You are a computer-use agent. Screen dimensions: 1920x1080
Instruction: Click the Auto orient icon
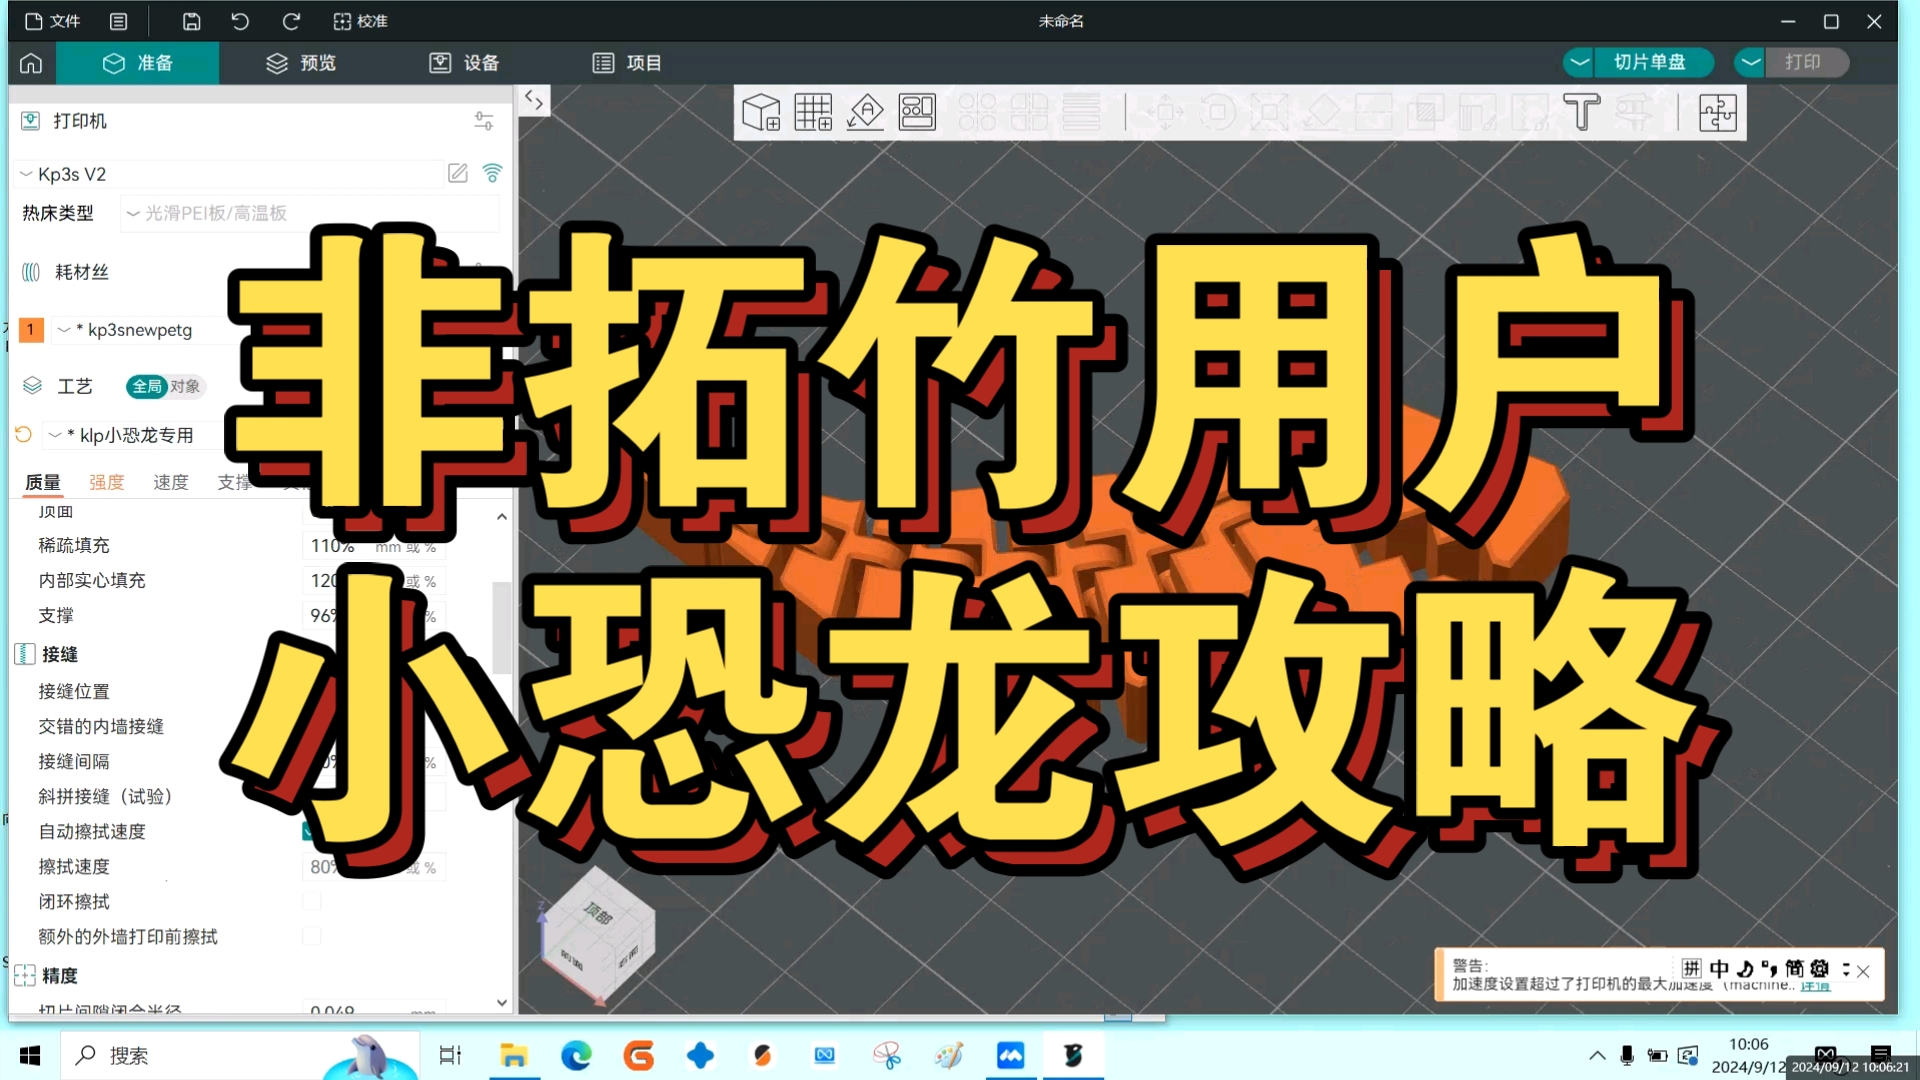(865, 112)
